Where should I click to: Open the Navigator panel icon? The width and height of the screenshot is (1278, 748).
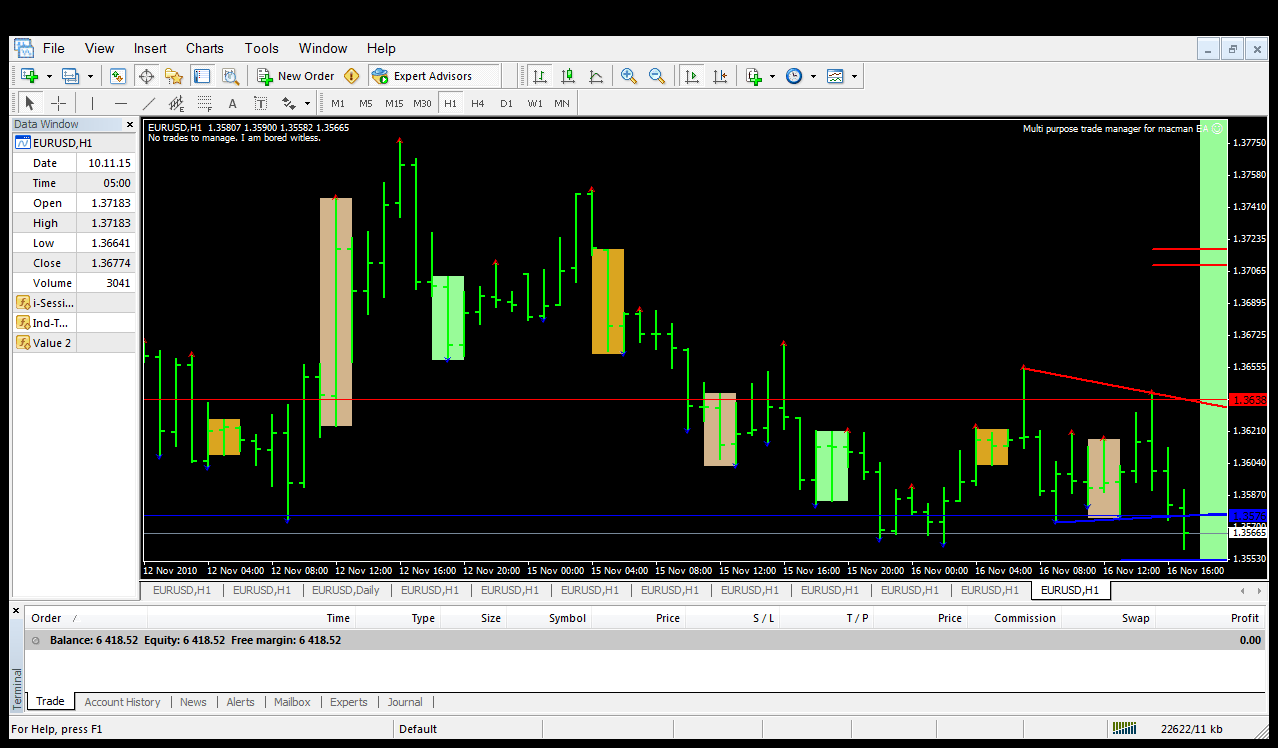174,76
